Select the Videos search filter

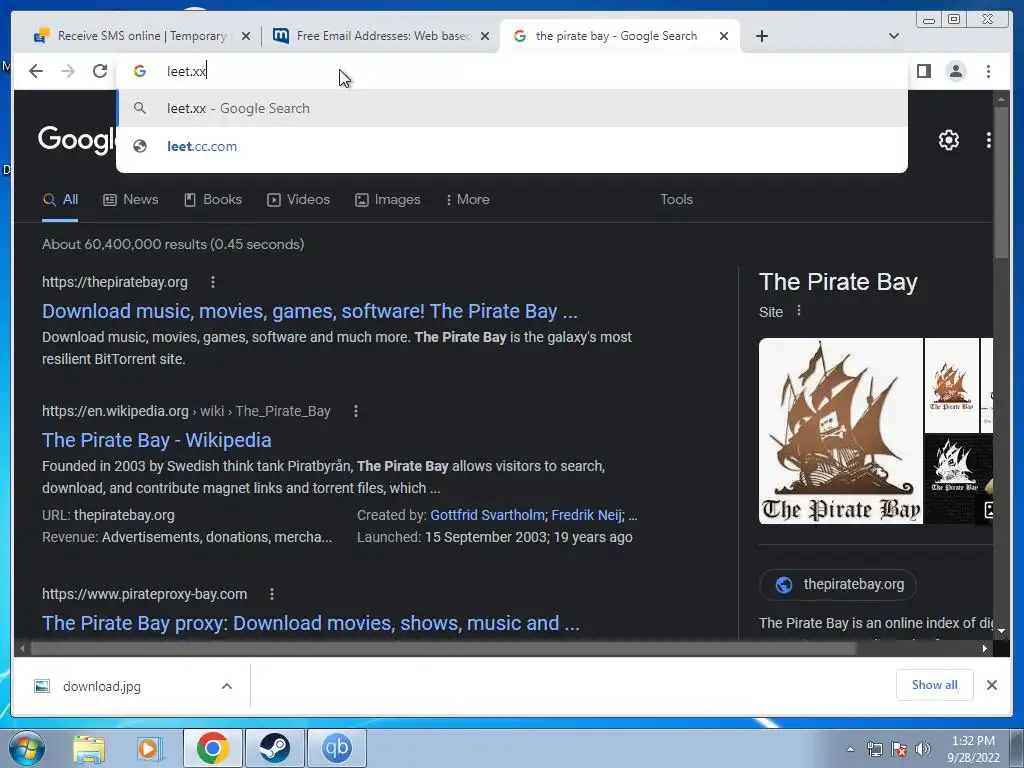[298, 200]
